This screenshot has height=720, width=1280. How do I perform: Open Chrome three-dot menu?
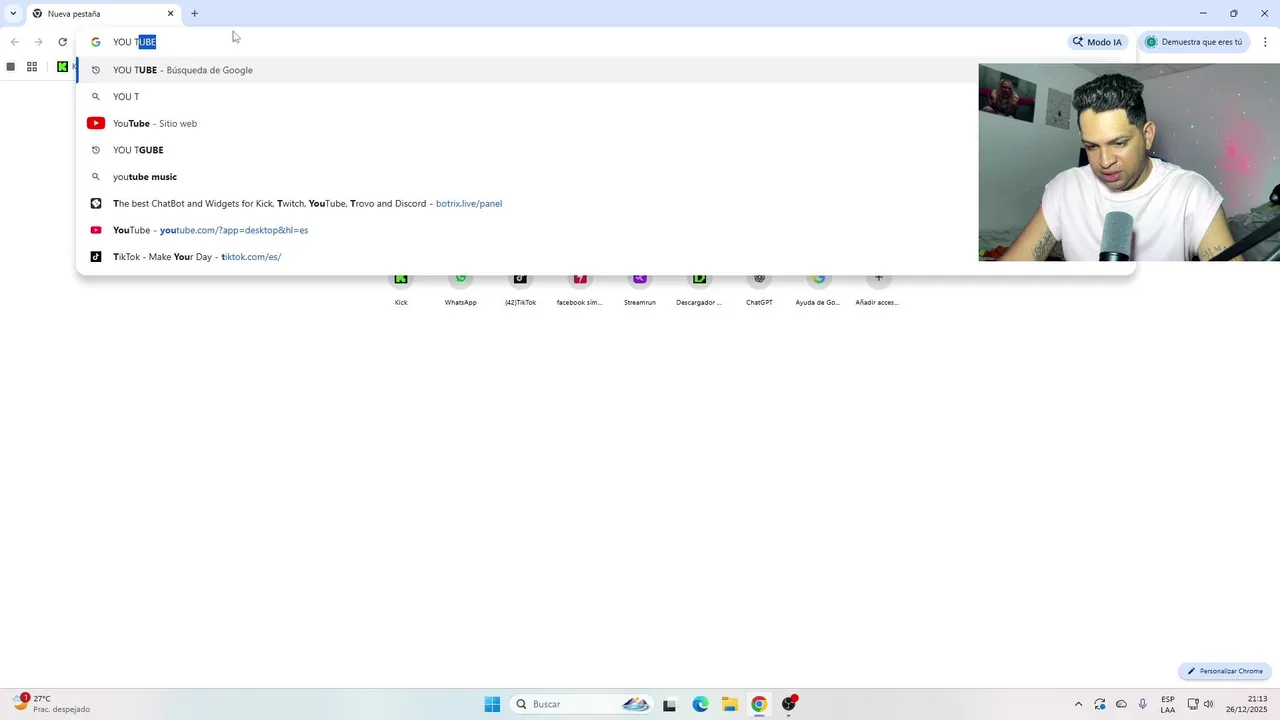click(1265, 42)
